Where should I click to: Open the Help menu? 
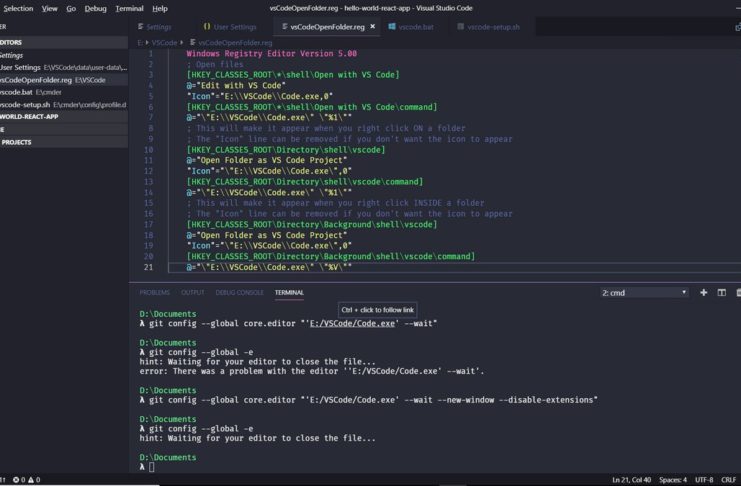click(x=160, y=9)
